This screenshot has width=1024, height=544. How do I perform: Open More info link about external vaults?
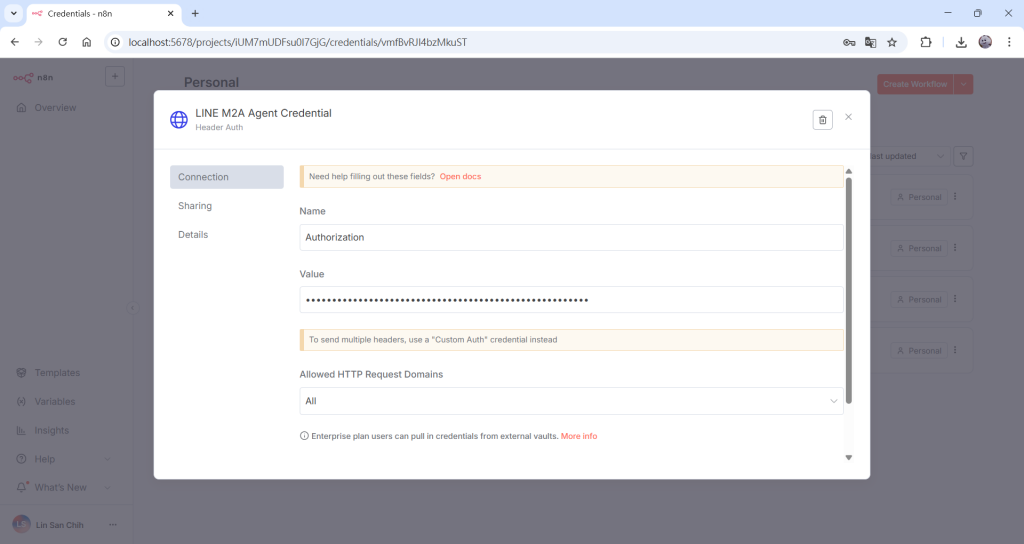point(579,436)
